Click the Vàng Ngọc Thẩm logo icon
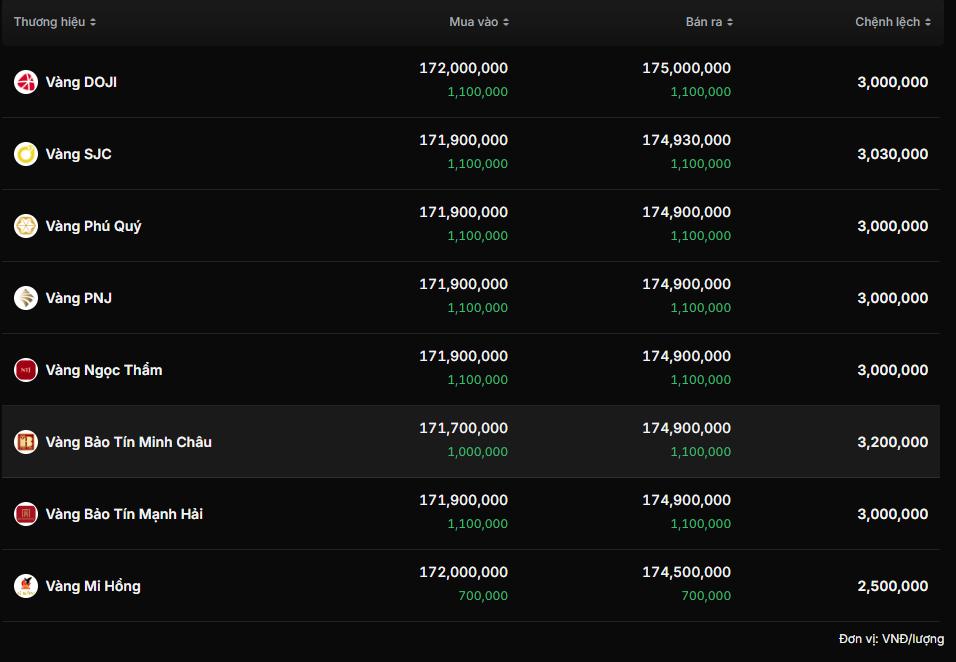The height and width of the screenshot is (662, 956). pyautogui.click(x=26, y=370)
